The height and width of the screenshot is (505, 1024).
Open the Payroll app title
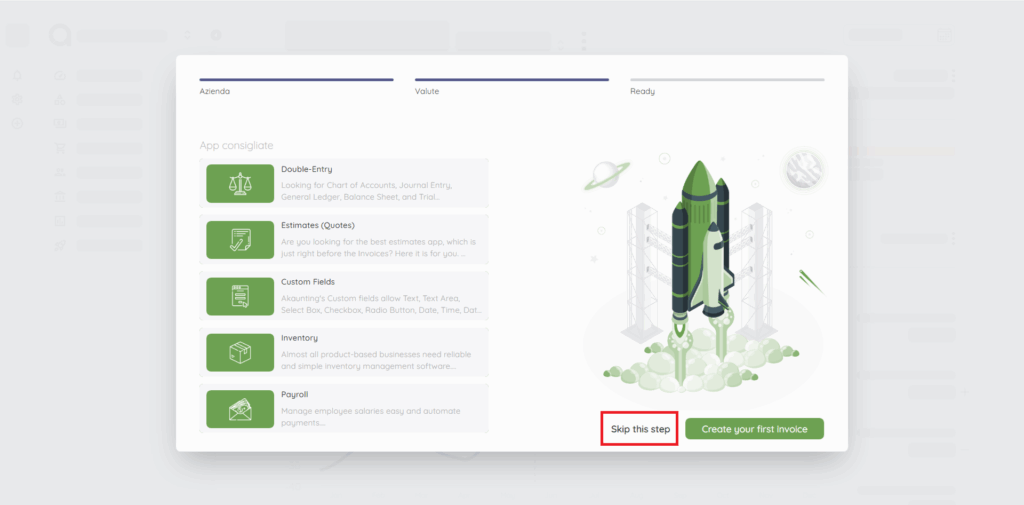coord(294,394)
